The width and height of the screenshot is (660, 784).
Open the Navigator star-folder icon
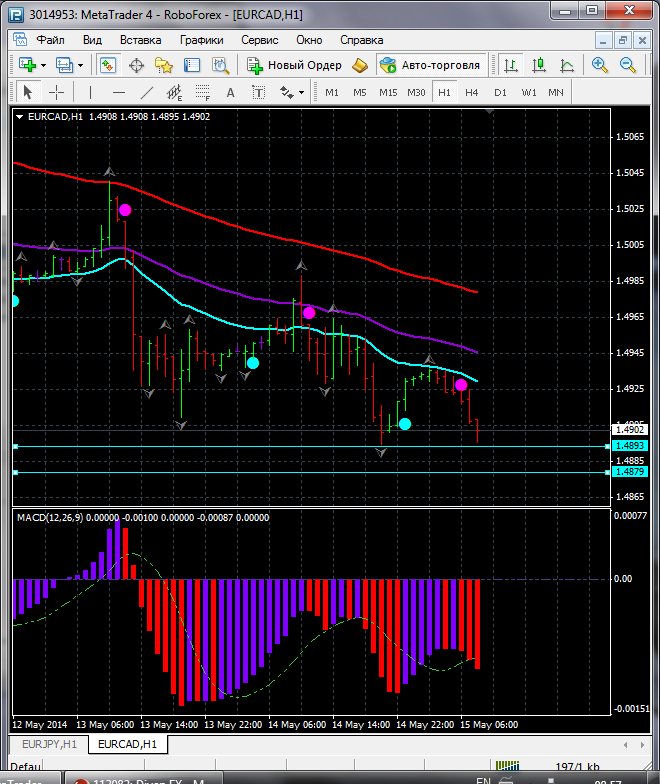(164, 65)
